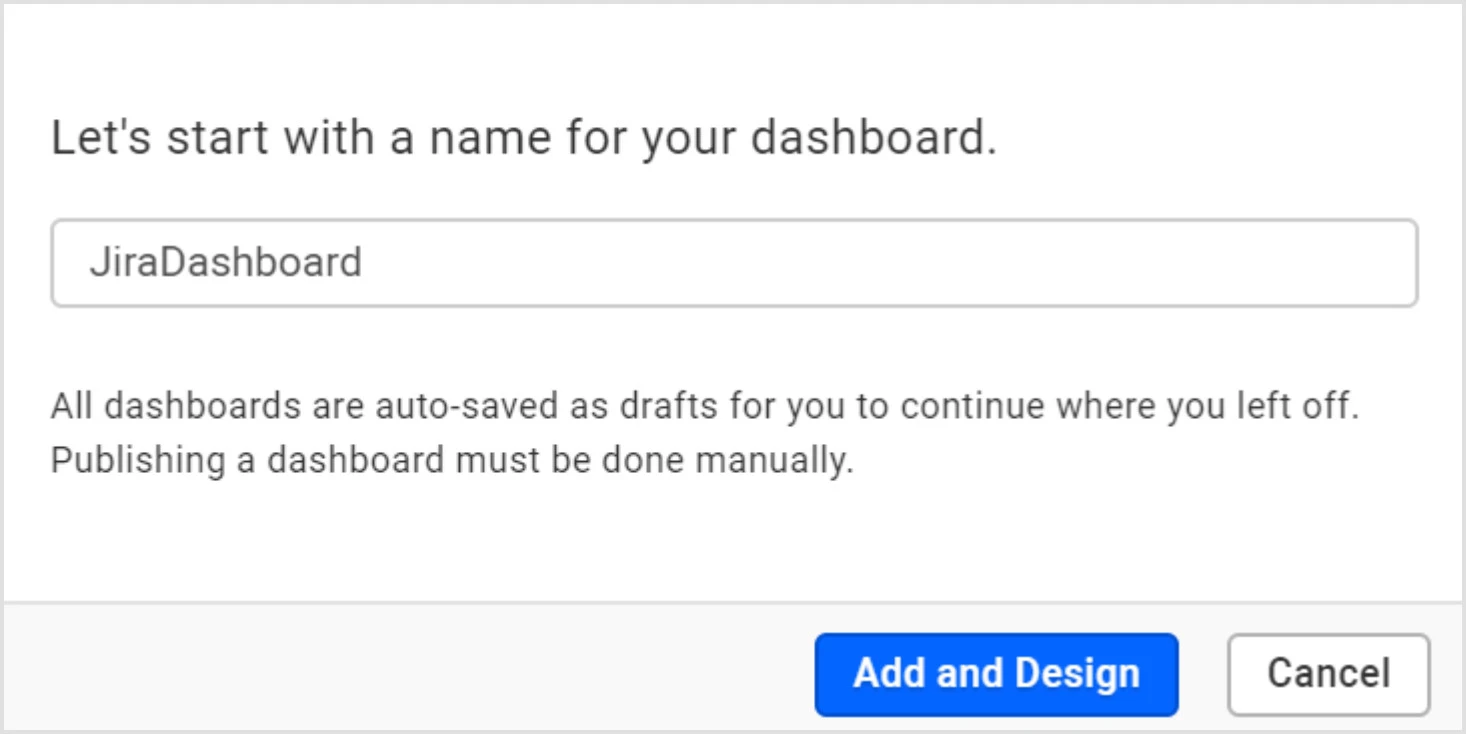Place cursor at end of JiraDashboard name
The width and height of the screenshot is (1466, 734).
point(362,263)
